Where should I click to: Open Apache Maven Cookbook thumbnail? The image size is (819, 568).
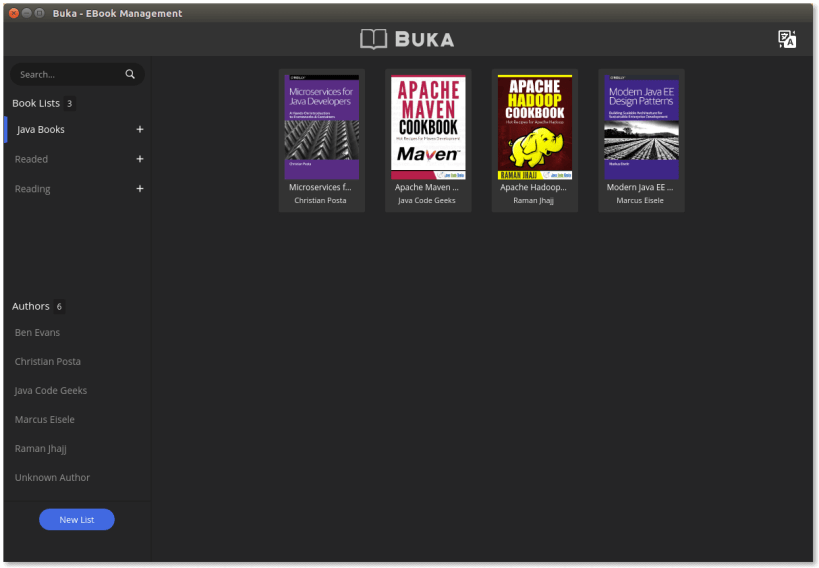pos(428,127)
